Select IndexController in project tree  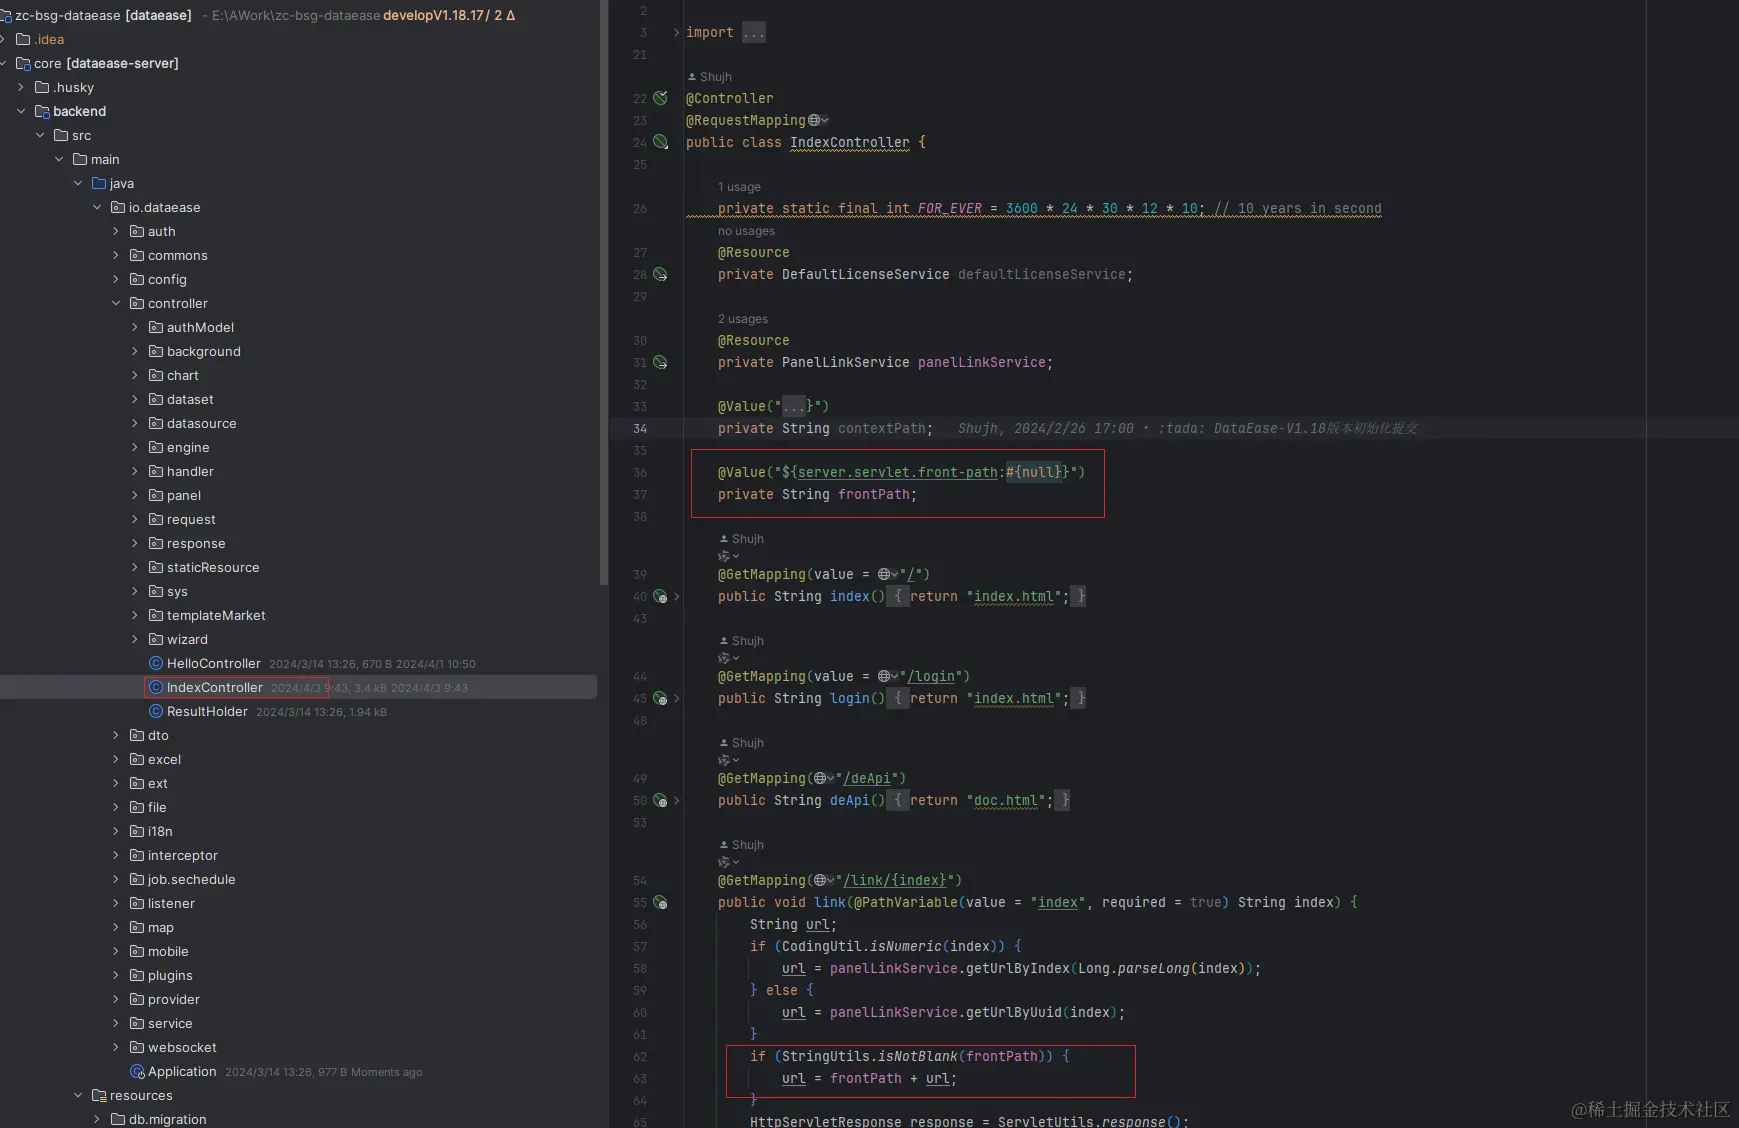coord(298,687)
